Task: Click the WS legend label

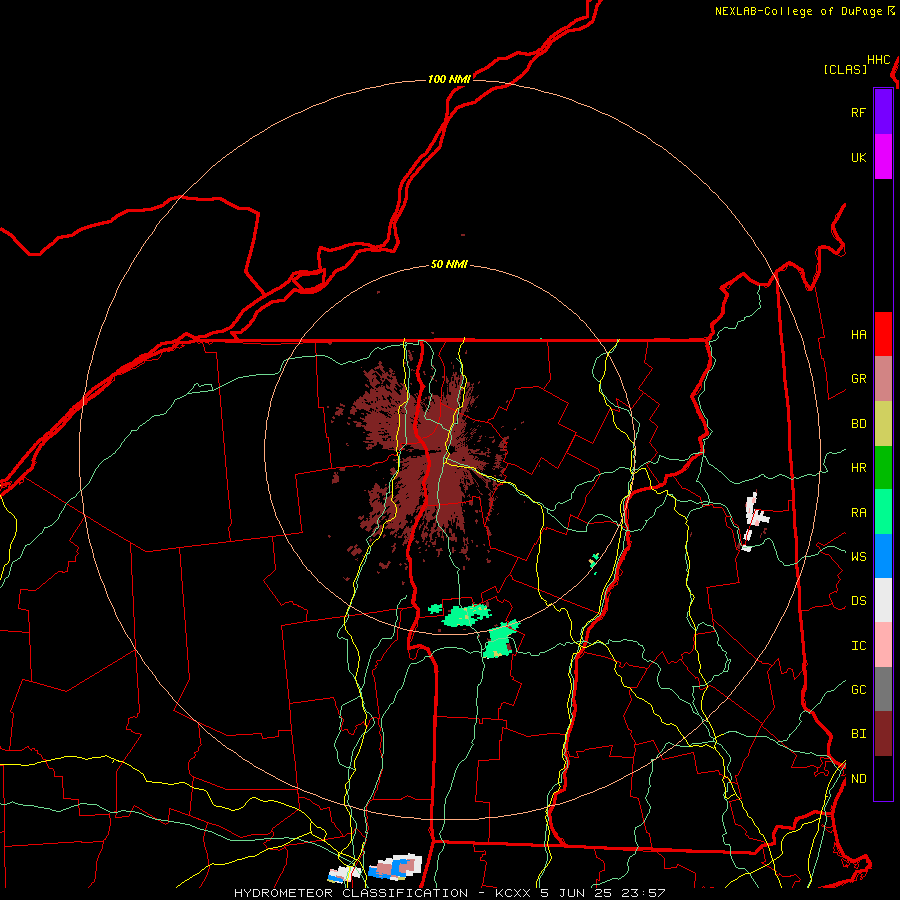Action: pos(858,557)
